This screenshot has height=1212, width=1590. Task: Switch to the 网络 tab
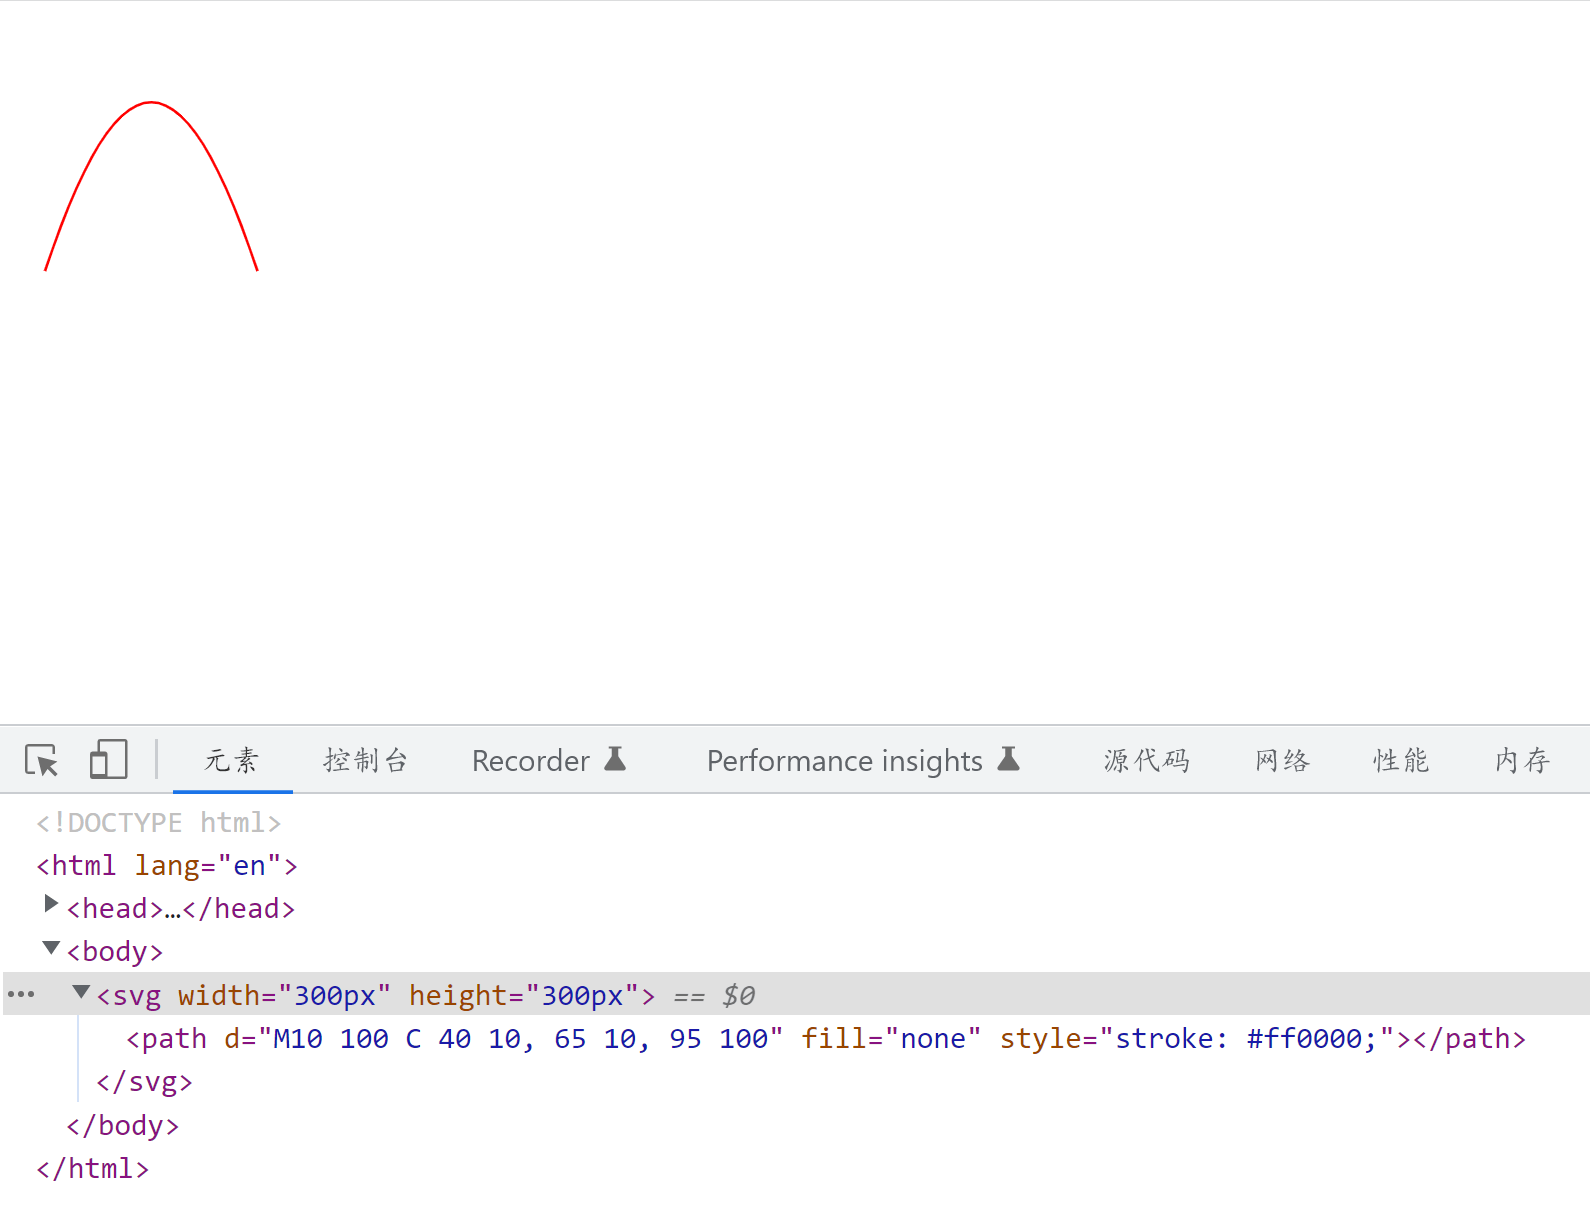[1283, 760]
